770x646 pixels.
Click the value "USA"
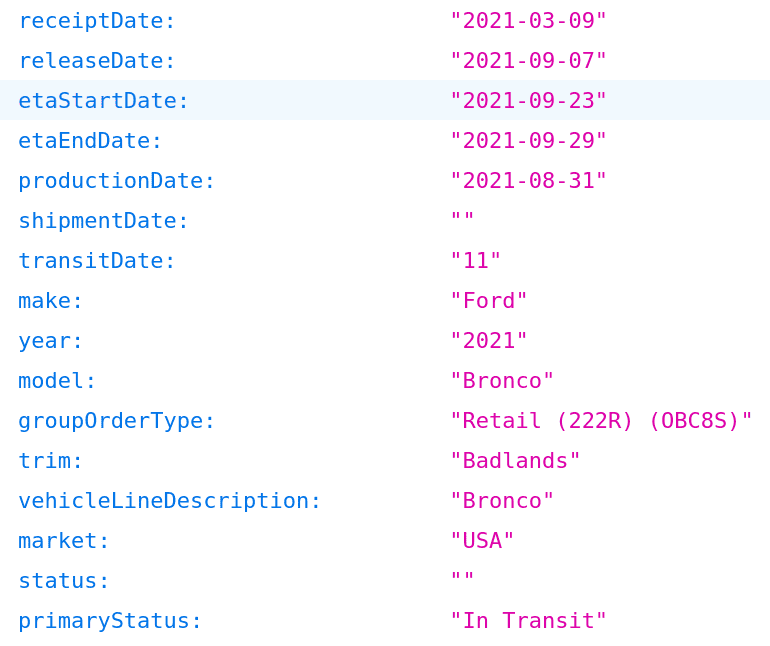[482, 541]
